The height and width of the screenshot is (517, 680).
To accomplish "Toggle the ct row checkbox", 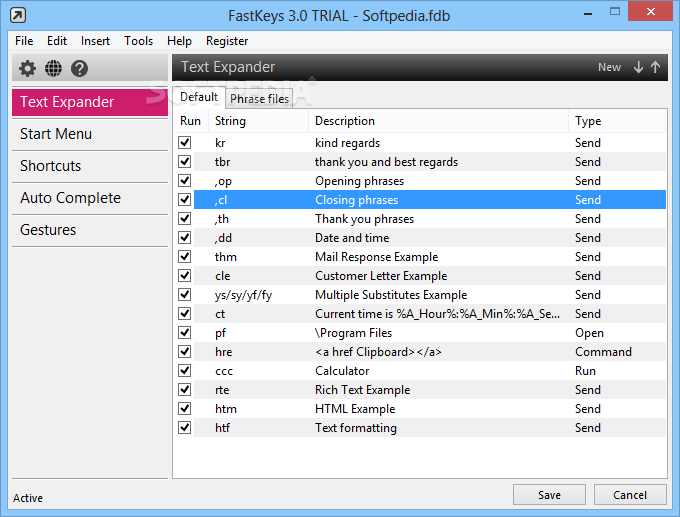I will click(185, 313).
